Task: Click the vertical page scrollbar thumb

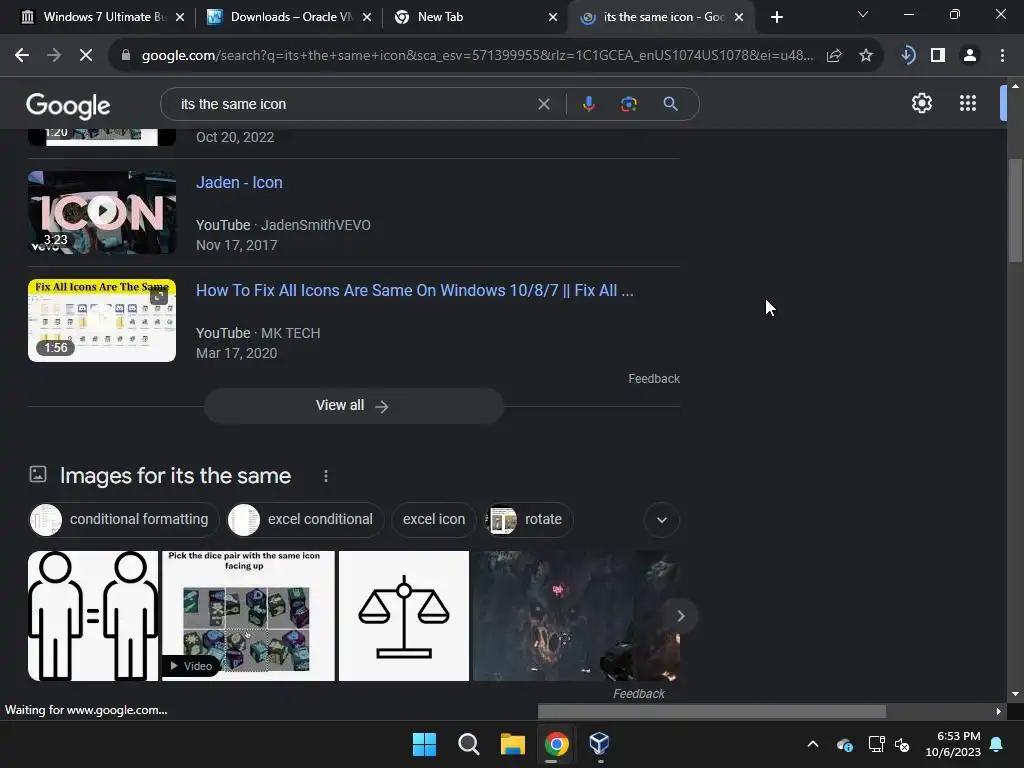Action: [1015, 210]
